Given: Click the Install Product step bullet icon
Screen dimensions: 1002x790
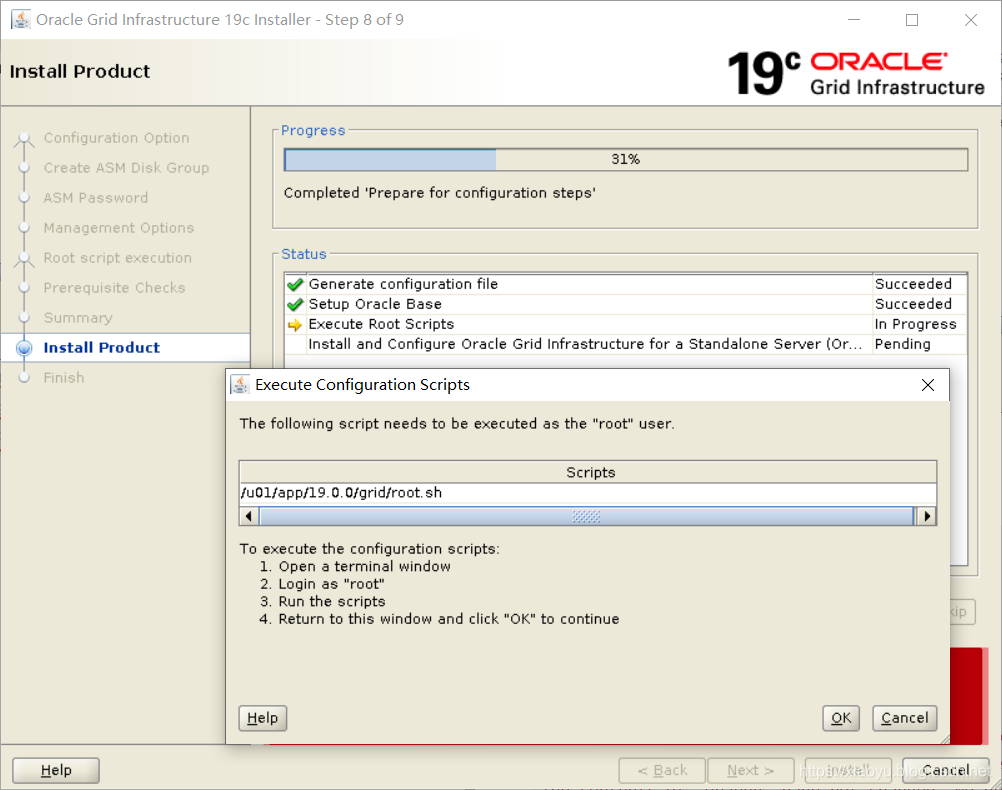Looking at the screenshot, I should pos(24,348).
